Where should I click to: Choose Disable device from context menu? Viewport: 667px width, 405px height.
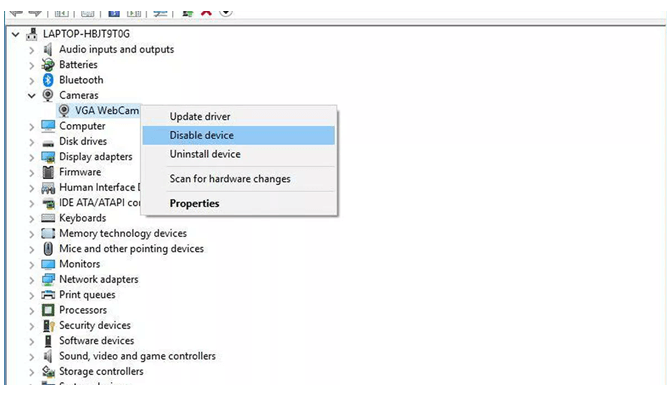(x=239, y=135)
